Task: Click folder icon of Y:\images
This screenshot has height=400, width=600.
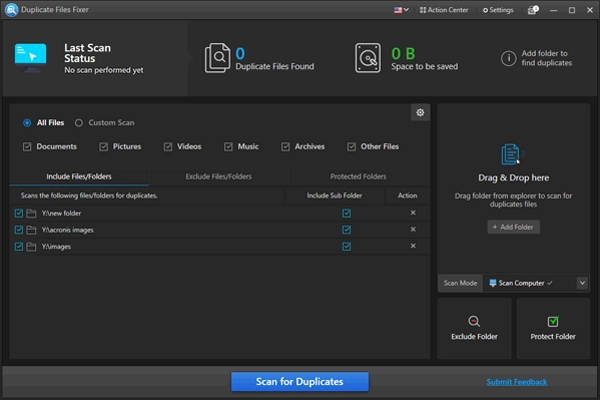Action: [31, 247]
